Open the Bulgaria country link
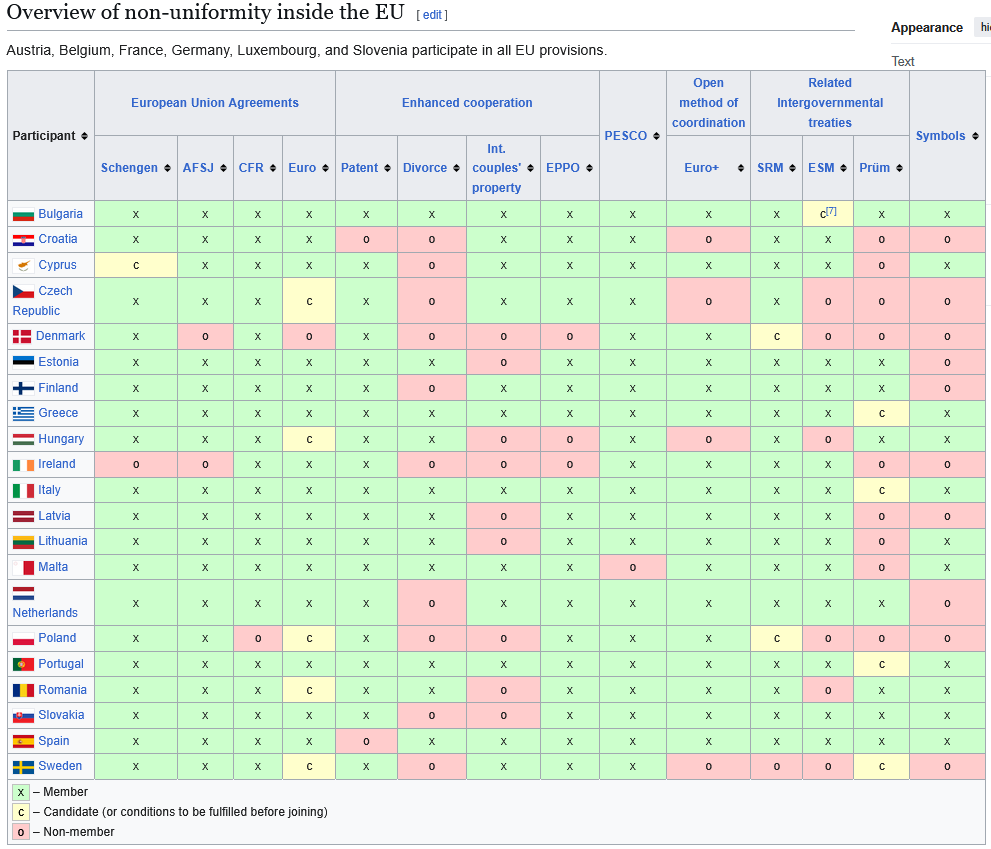 [x=60, y=214]
